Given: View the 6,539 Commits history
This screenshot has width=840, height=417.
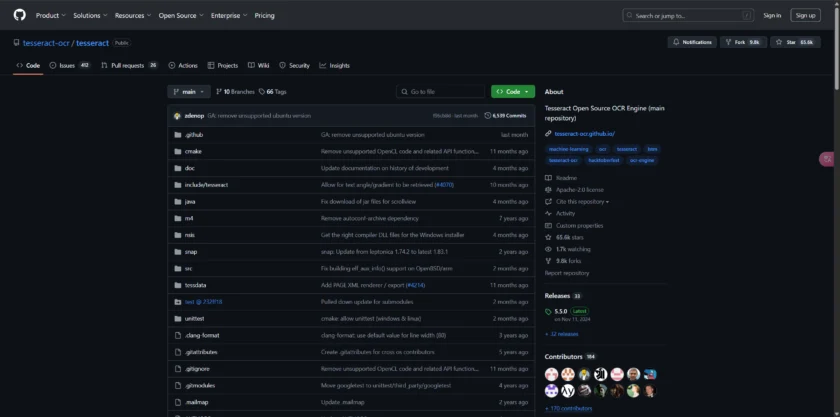Looking at the screenshot, I should click(x=505, y=116).
